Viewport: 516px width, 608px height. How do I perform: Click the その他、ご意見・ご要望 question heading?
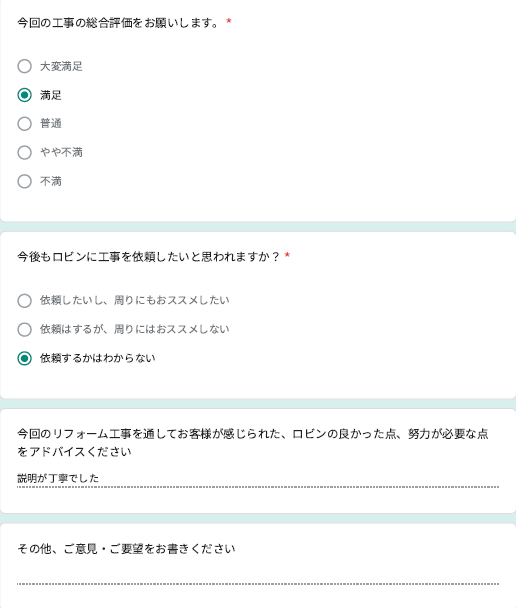126,549
